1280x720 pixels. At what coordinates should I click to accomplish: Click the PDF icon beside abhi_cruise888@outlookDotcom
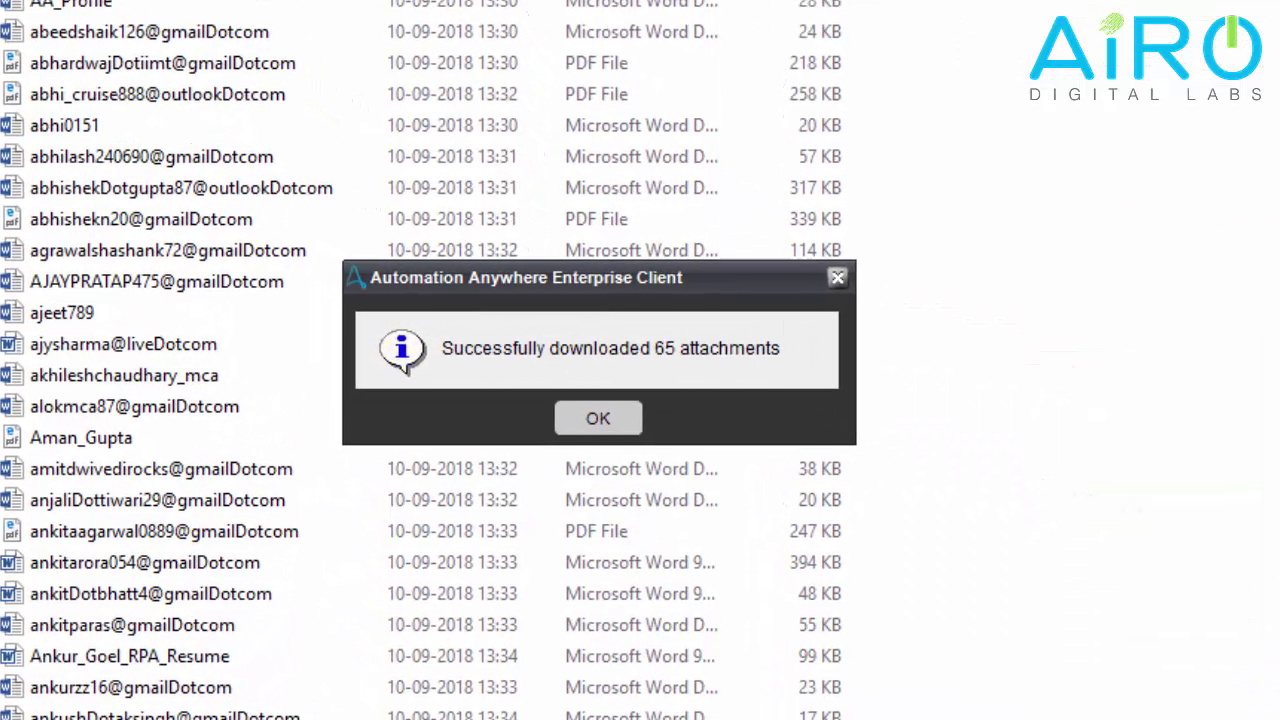11,94
